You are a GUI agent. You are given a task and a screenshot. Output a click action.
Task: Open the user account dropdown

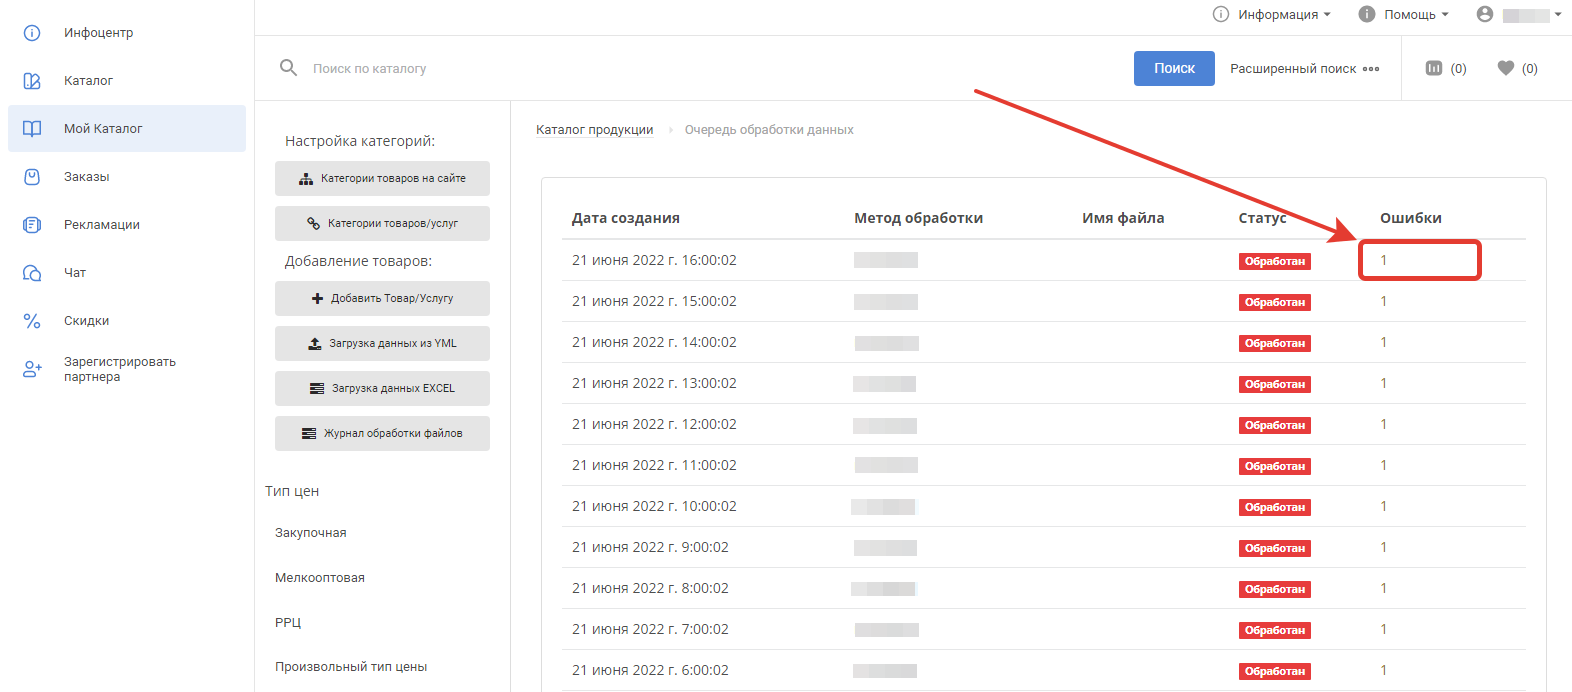1519,14
